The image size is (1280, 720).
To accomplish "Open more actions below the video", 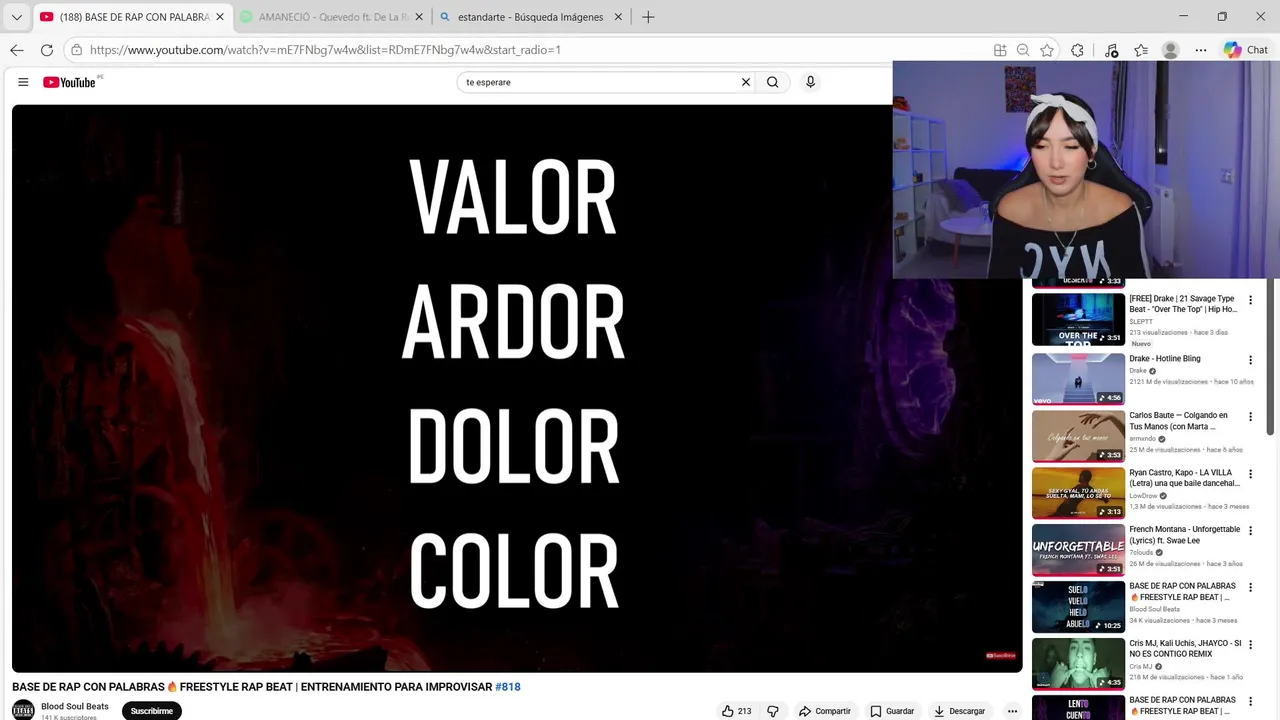I will coord(1012,711).
